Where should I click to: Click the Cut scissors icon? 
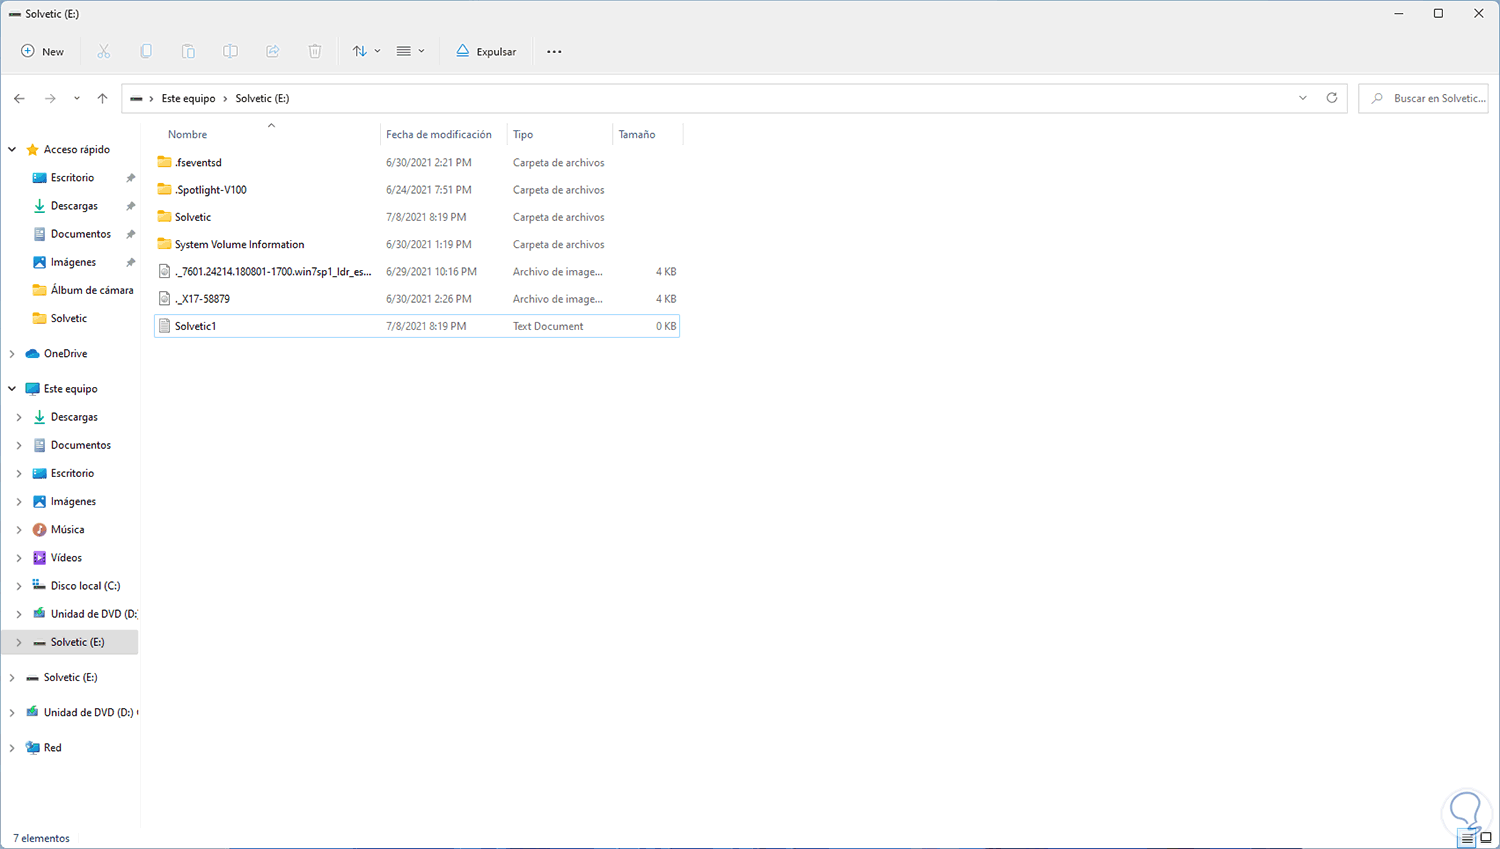click(104, 51)
